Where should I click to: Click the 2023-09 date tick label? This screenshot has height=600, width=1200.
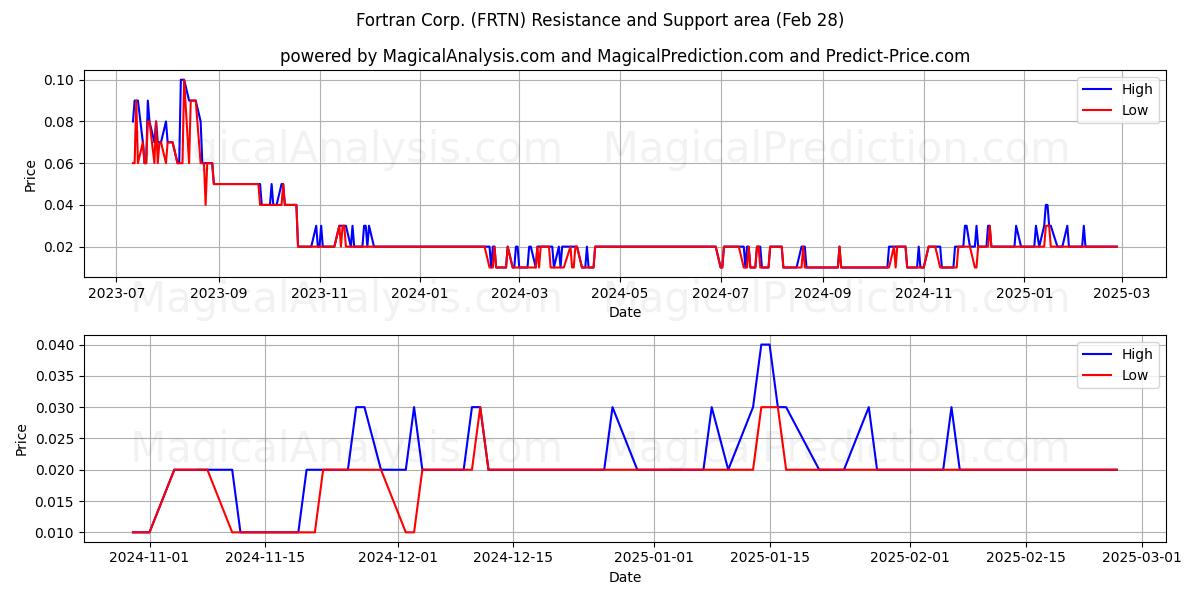pos(218,293)
